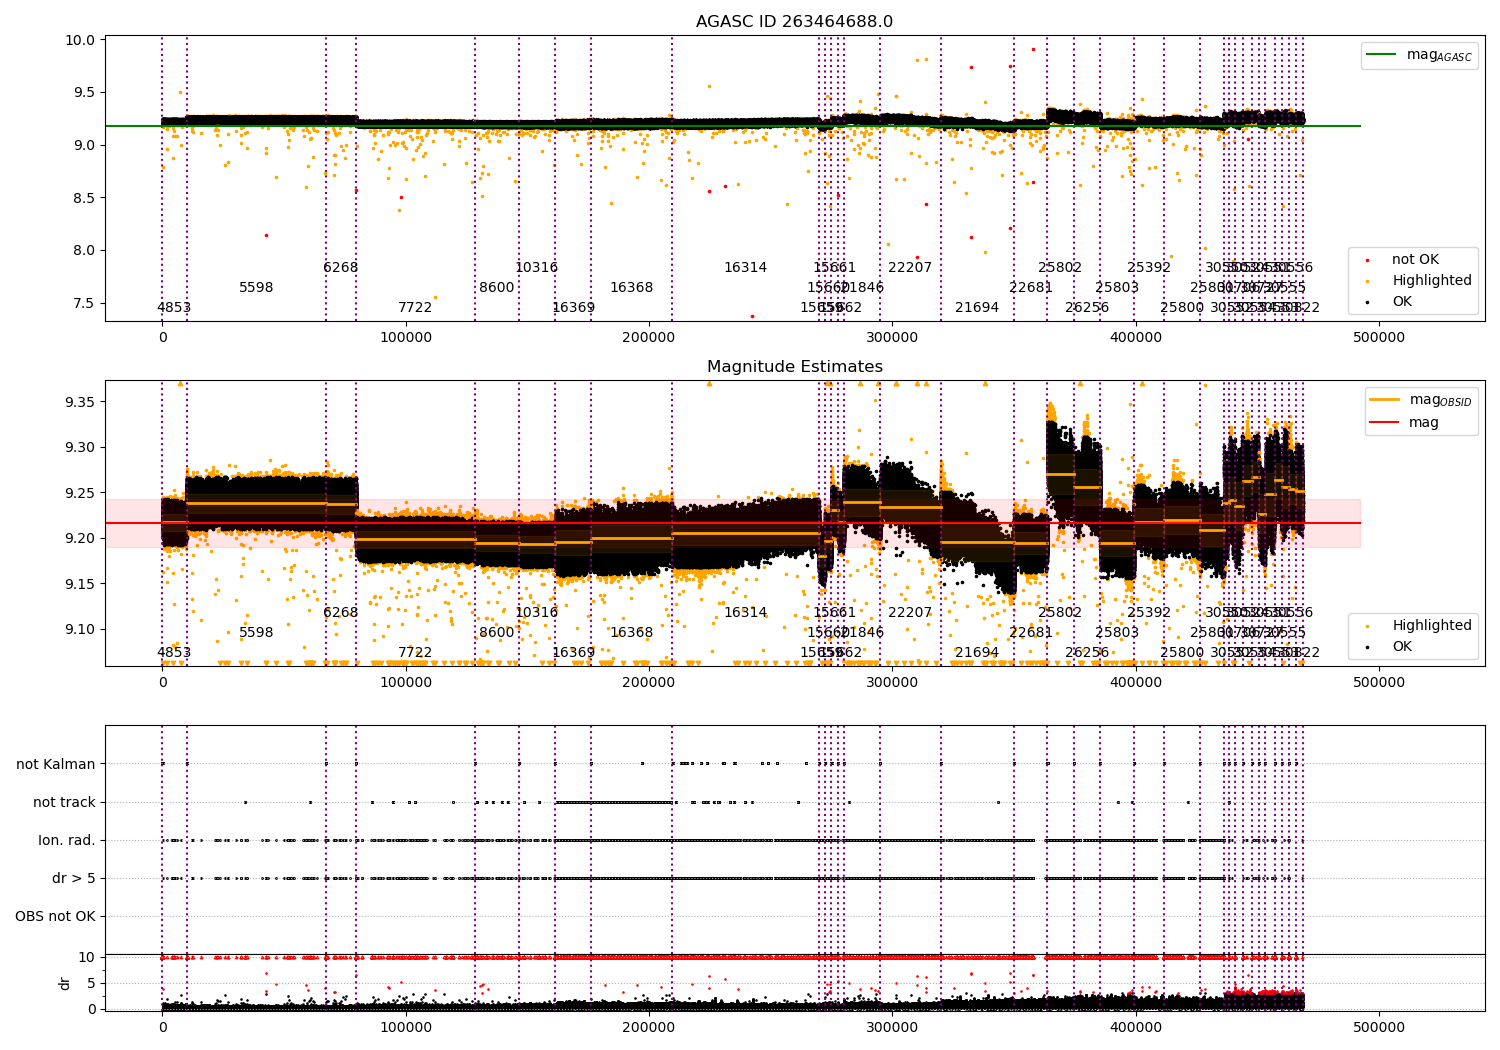Screen dimensions: 1500x1050
Task: Click the red "mag" legend entry in middle plot
Action: (x=1405, y=423)
